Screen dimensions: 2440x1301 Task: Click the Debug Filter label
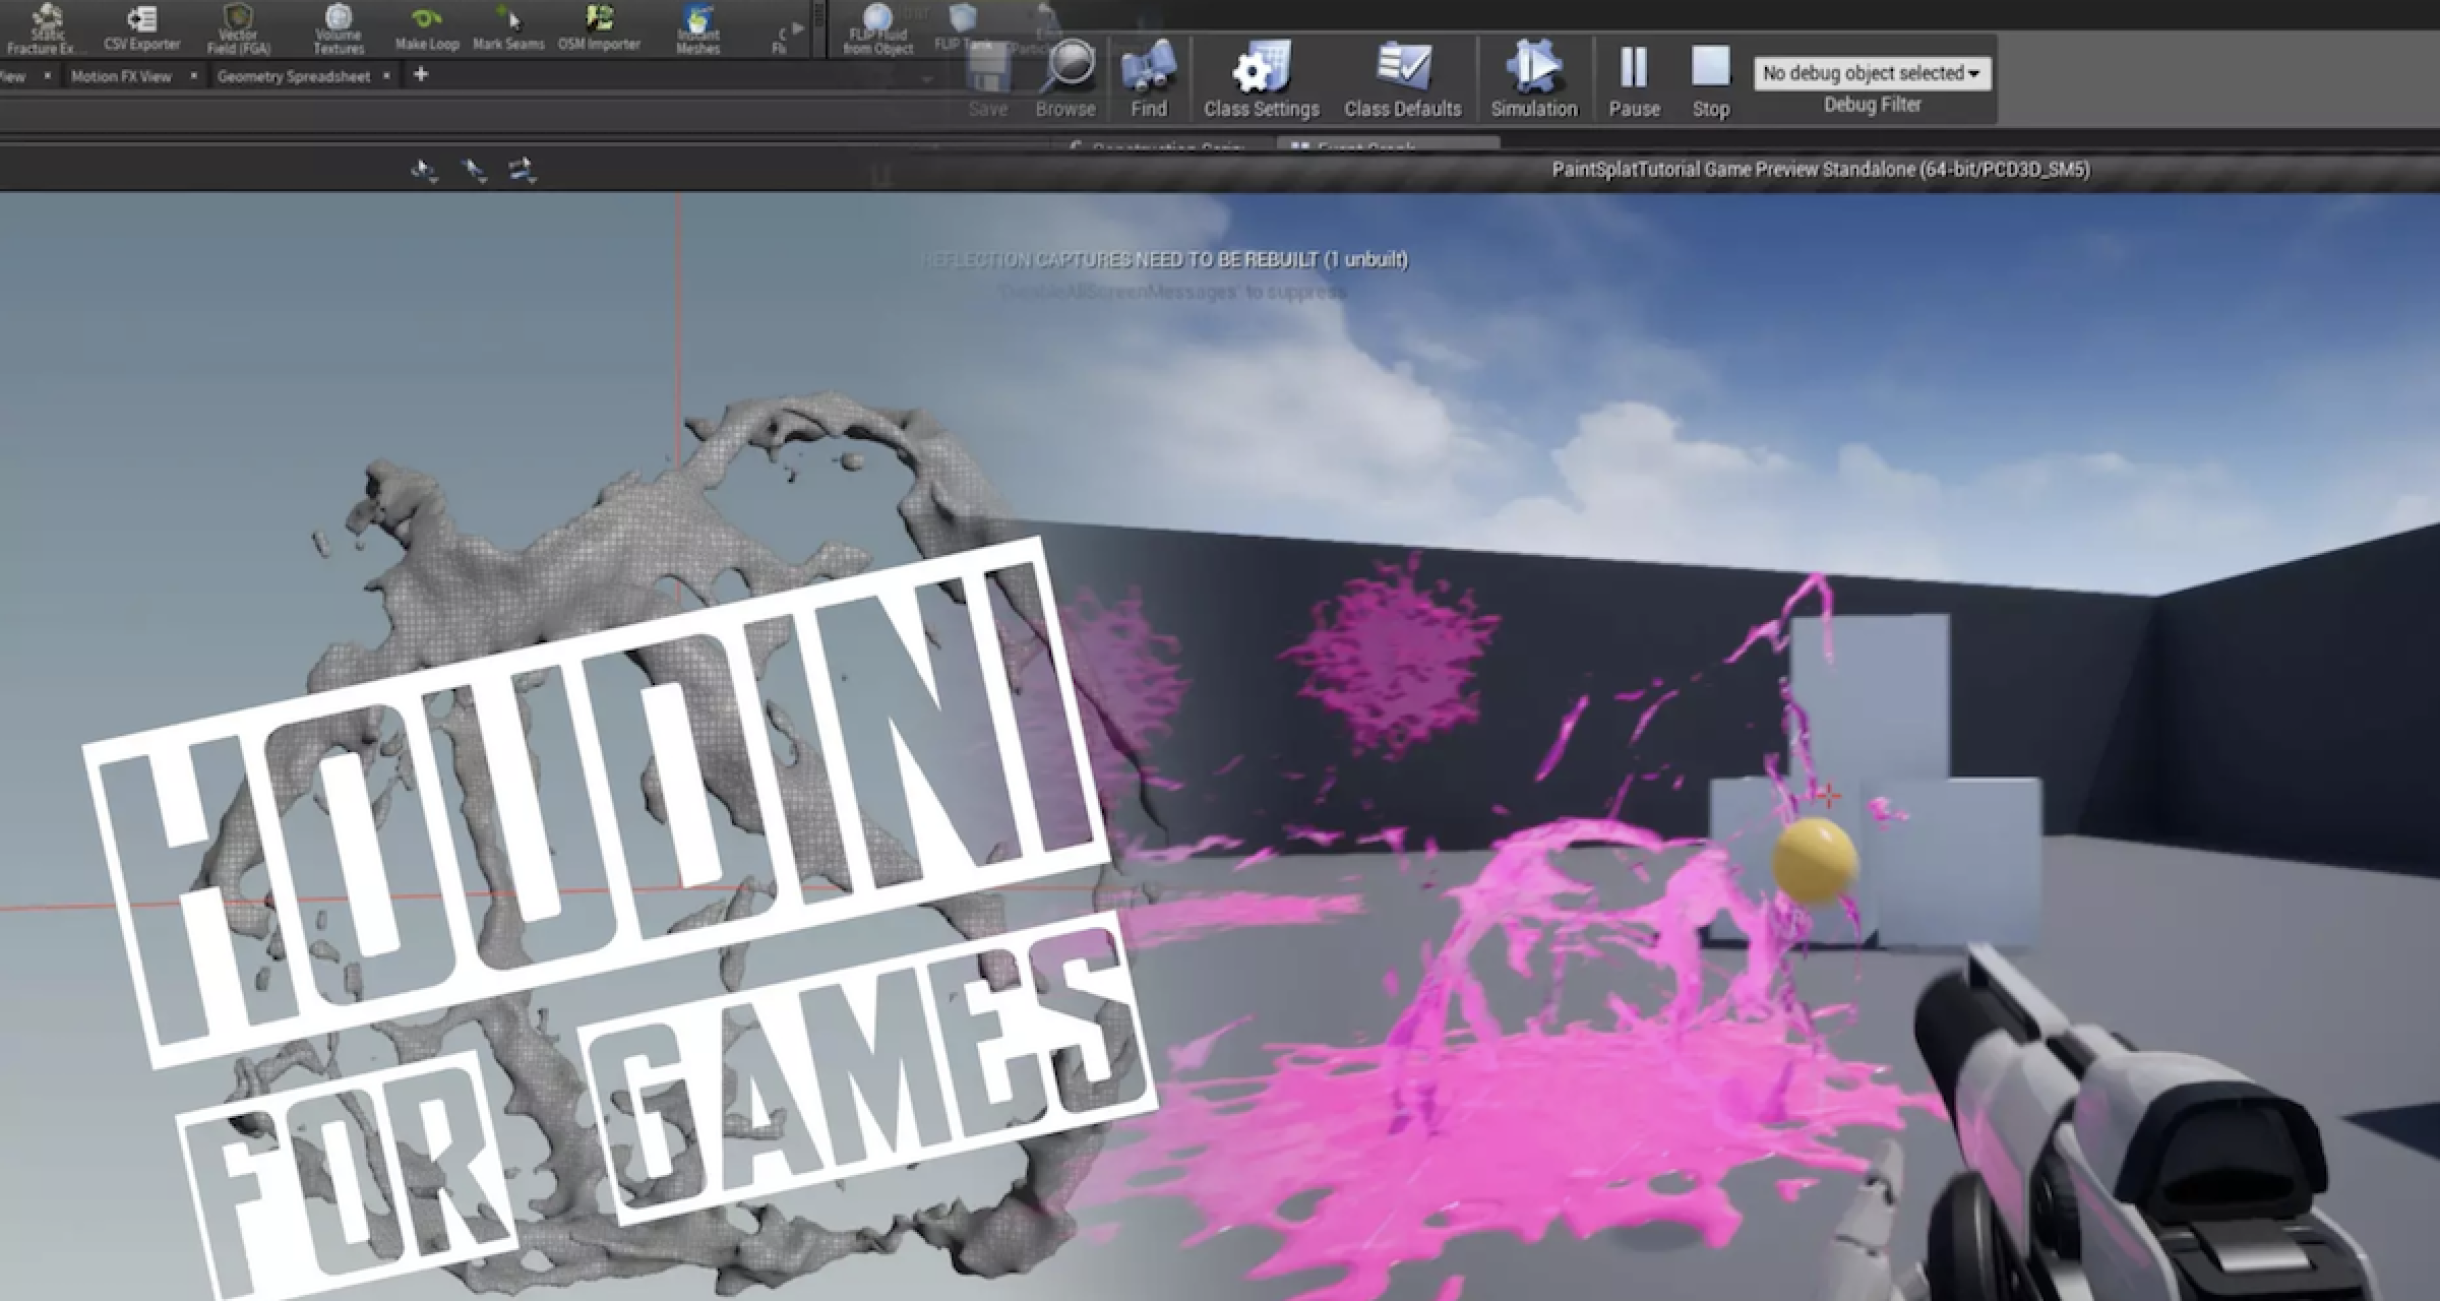[x=1872, y=105]
